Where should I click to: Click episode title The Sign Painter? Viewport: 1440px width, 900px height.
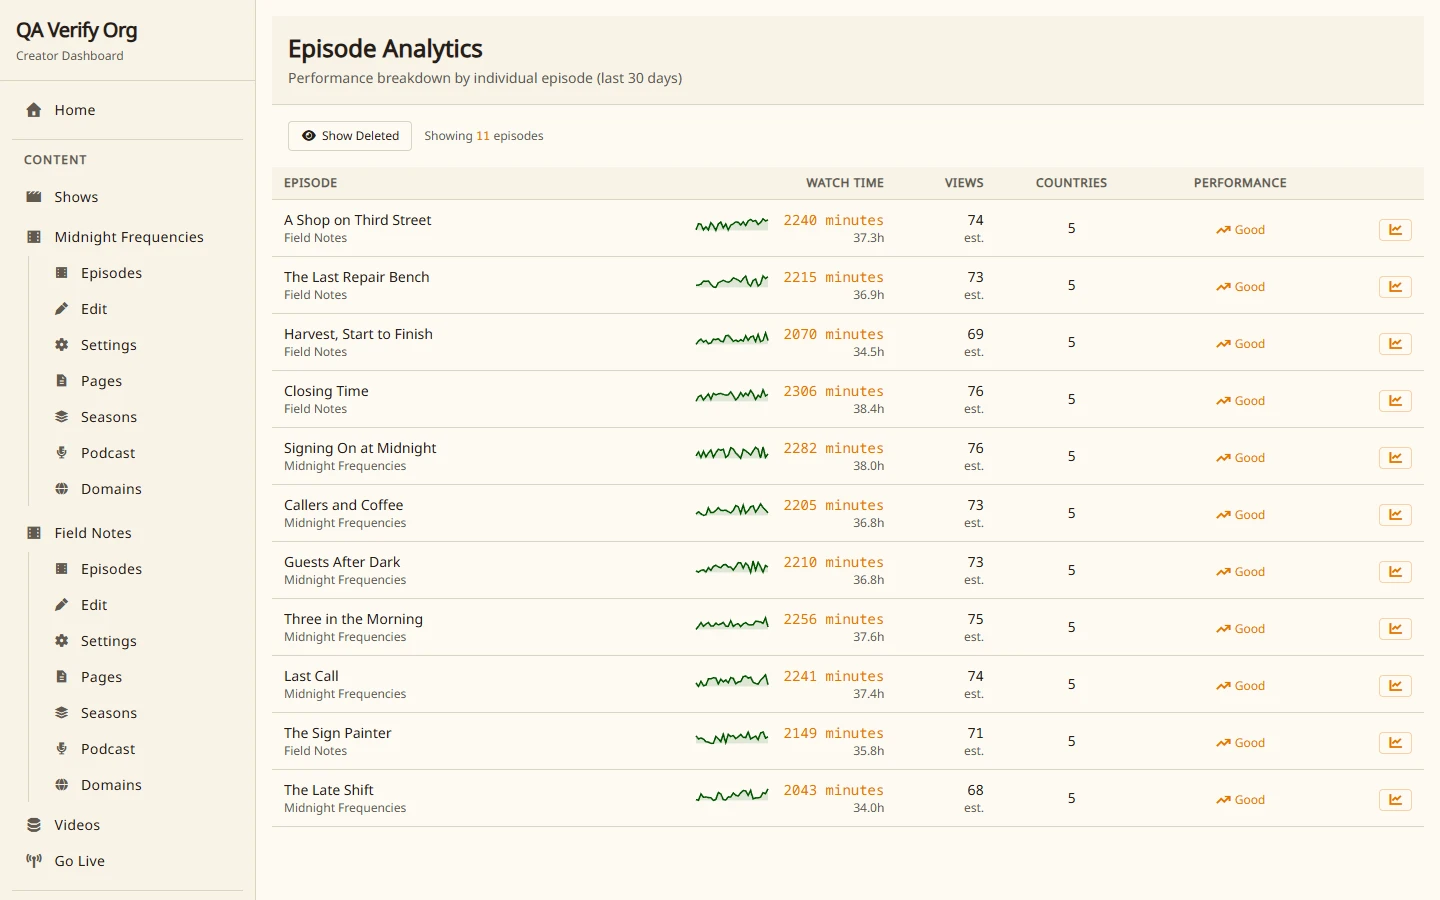tap(338, 733)
